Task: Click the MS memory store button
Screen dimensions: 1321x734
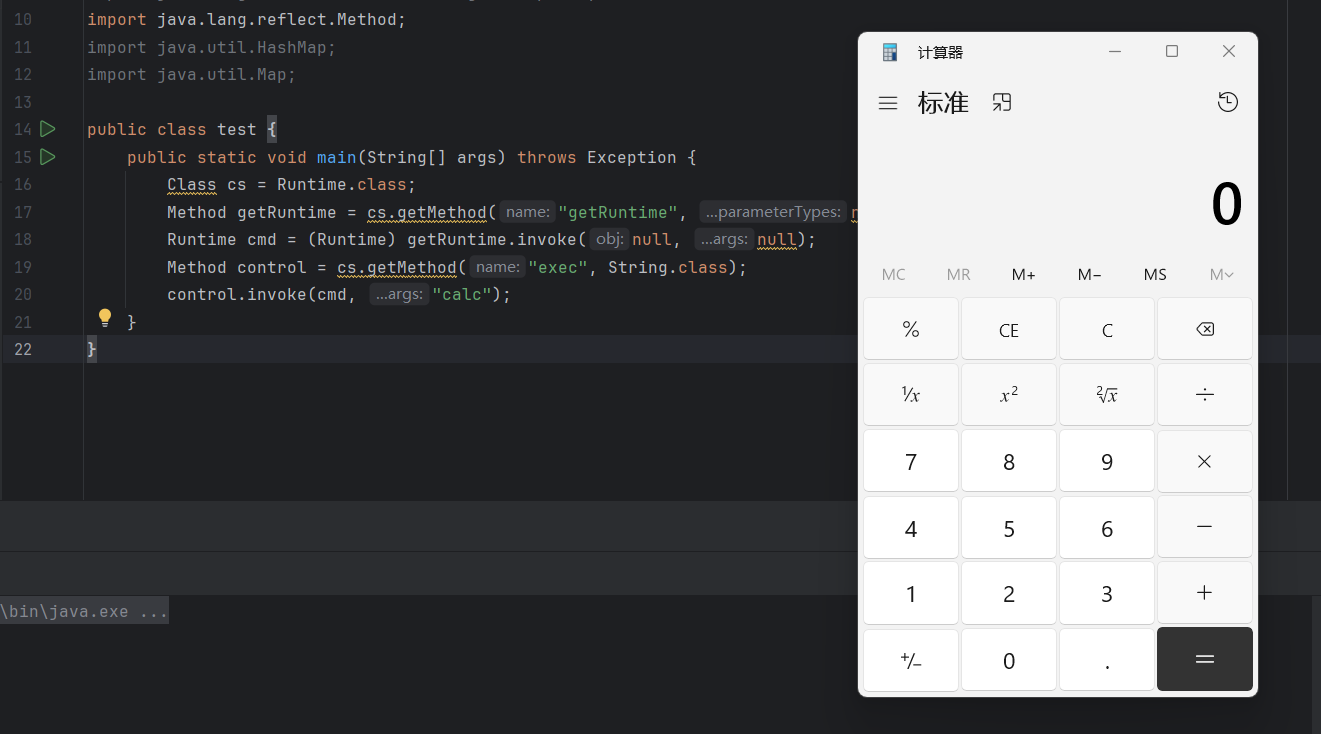Action: [x=1155, y=275]
